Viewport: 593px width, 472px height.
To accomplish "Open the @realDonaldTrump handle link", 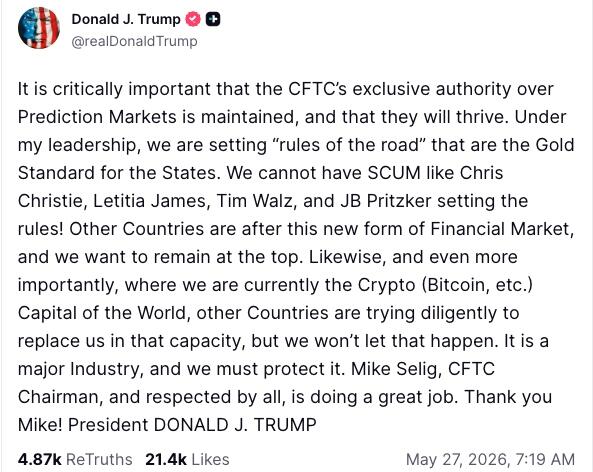I will click(x=134, y=41).
